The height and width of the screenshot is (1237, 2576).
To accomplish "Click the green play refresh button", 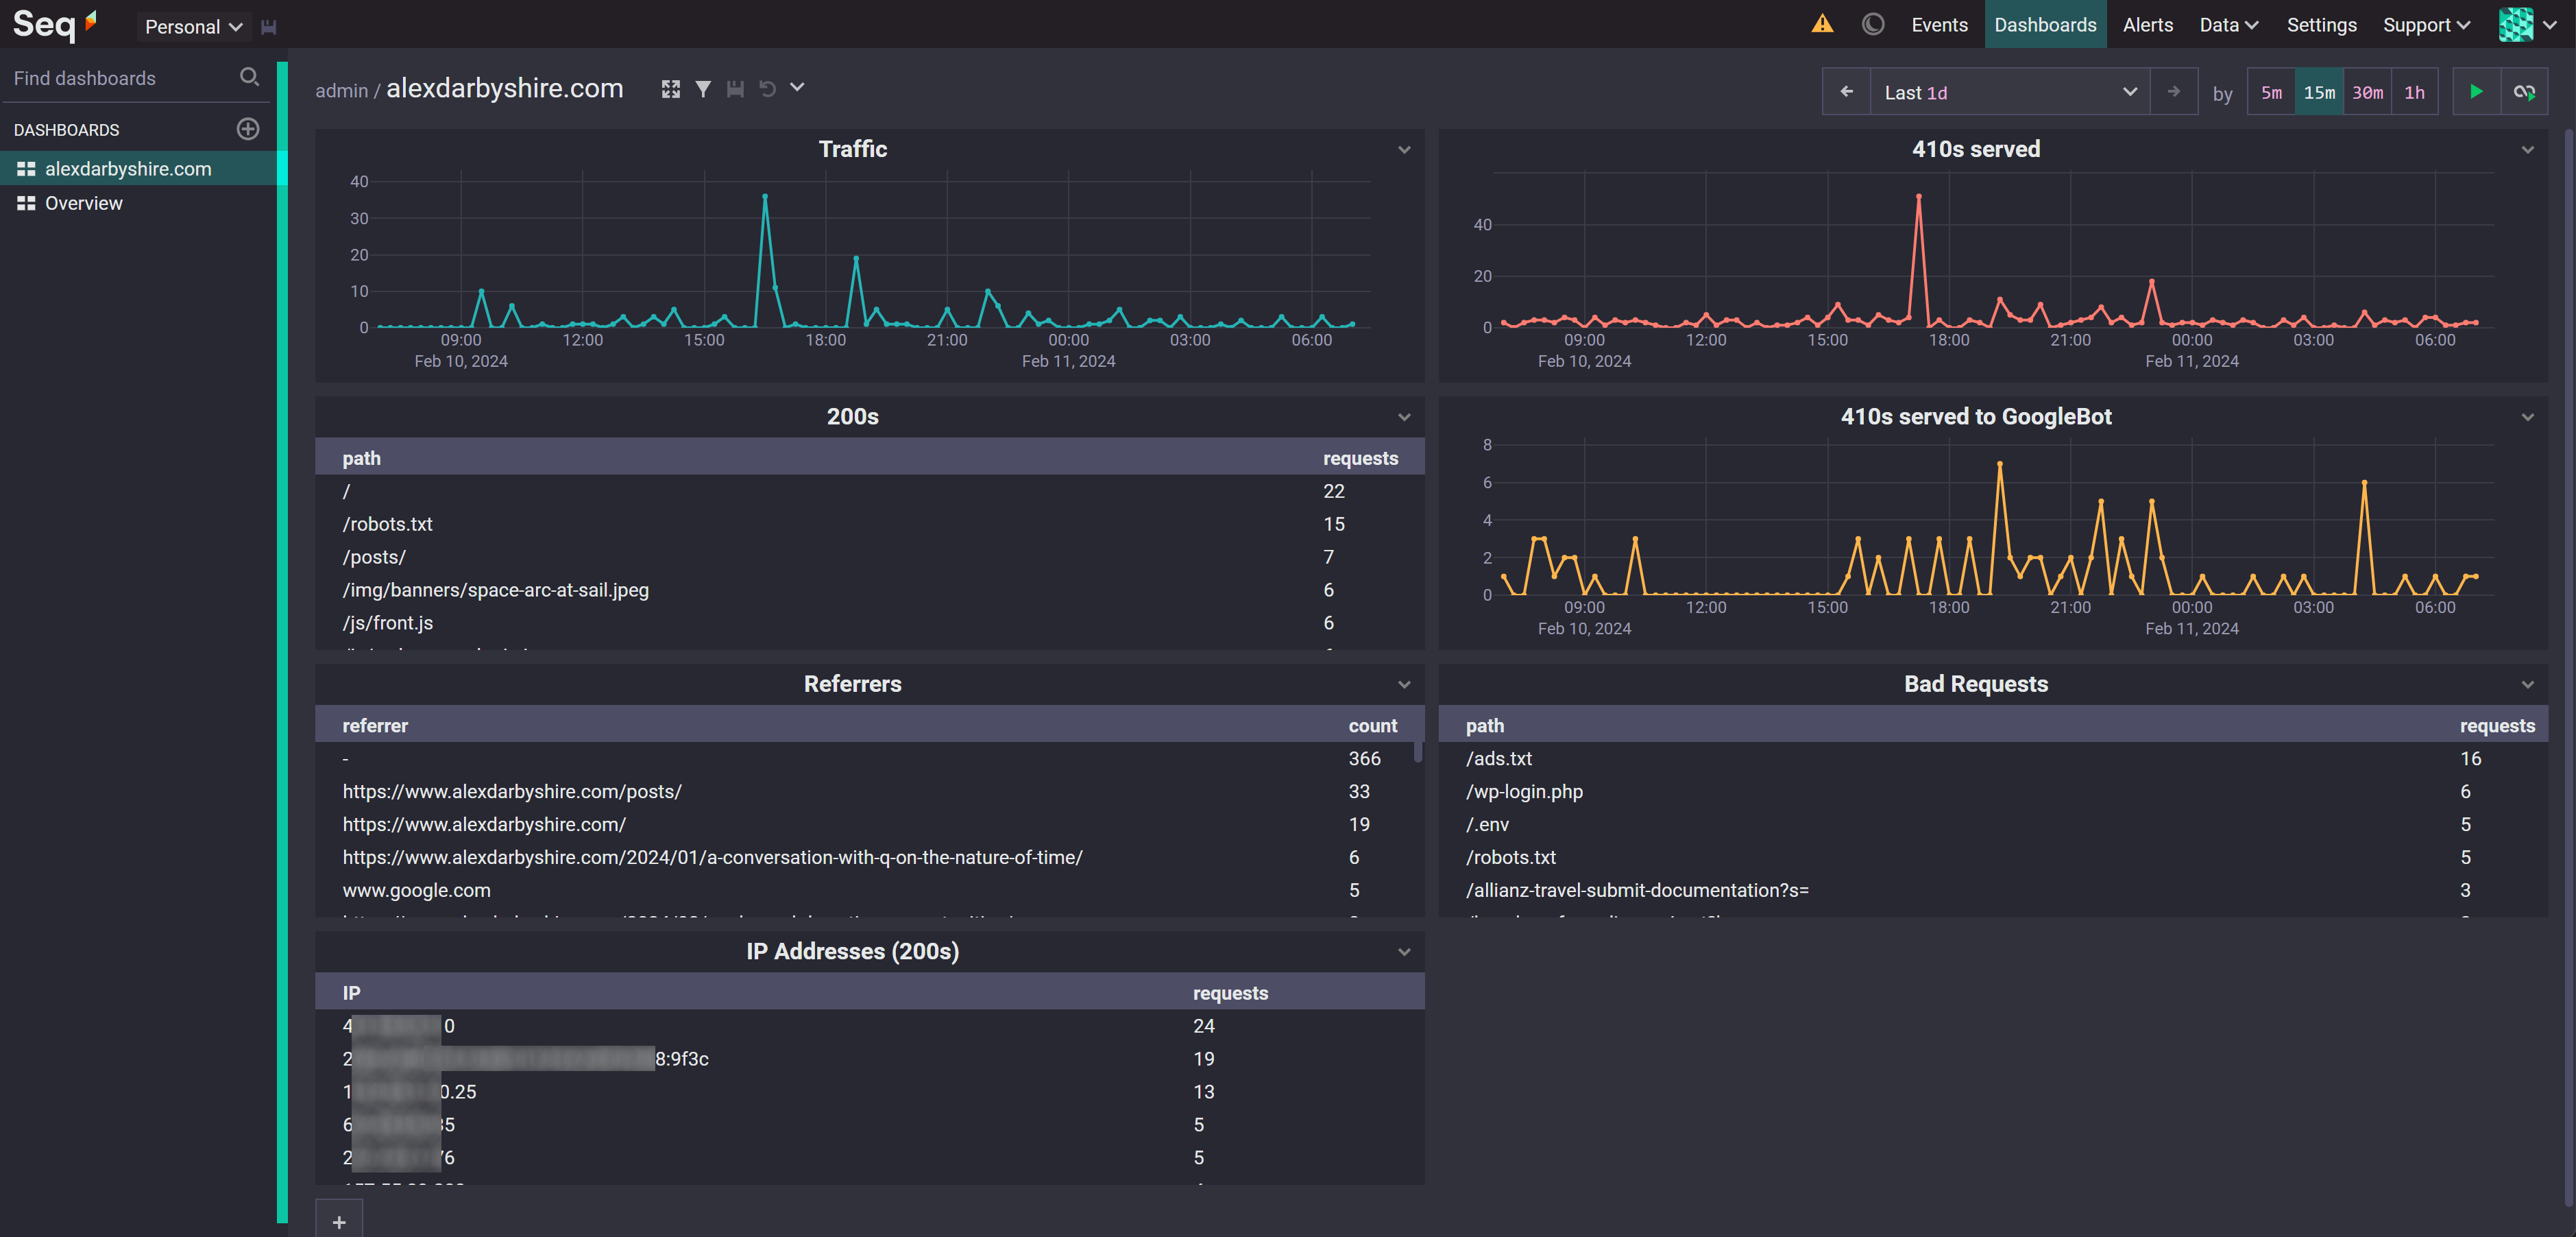I will 2476,92.
